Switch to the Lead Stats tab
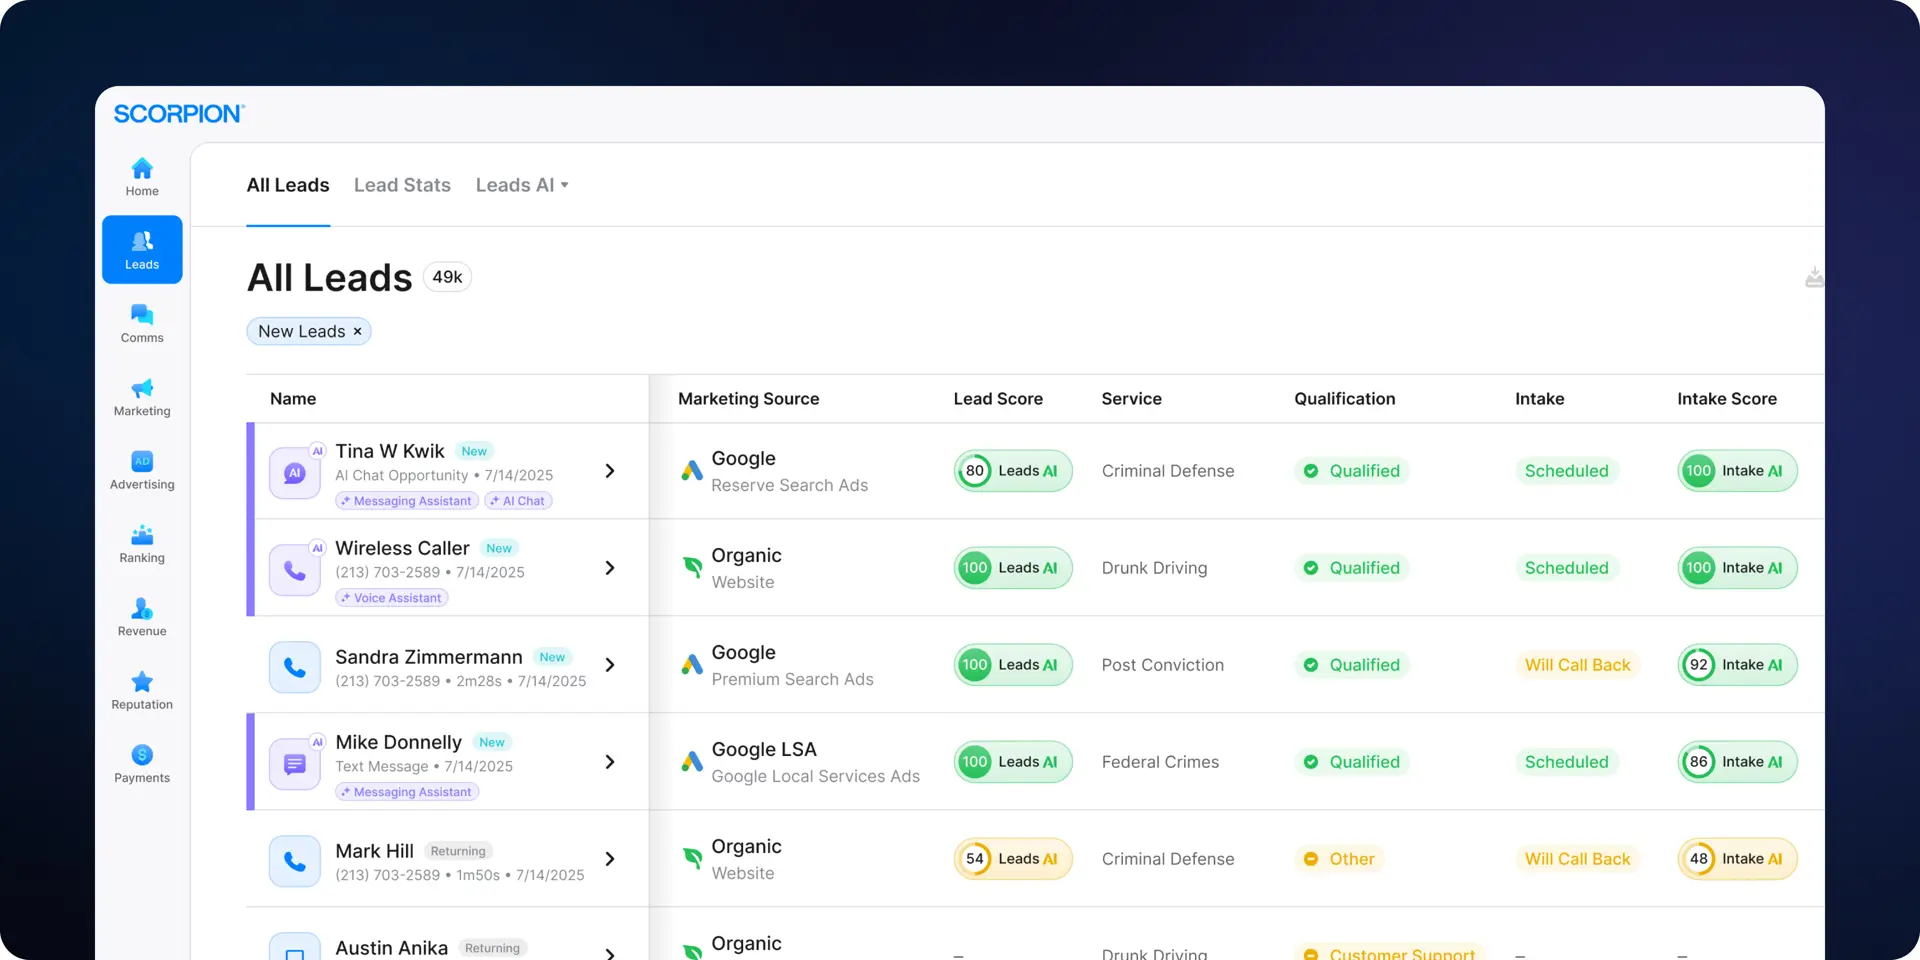This screenshot has width=1920, height=960. click(401, 185)
